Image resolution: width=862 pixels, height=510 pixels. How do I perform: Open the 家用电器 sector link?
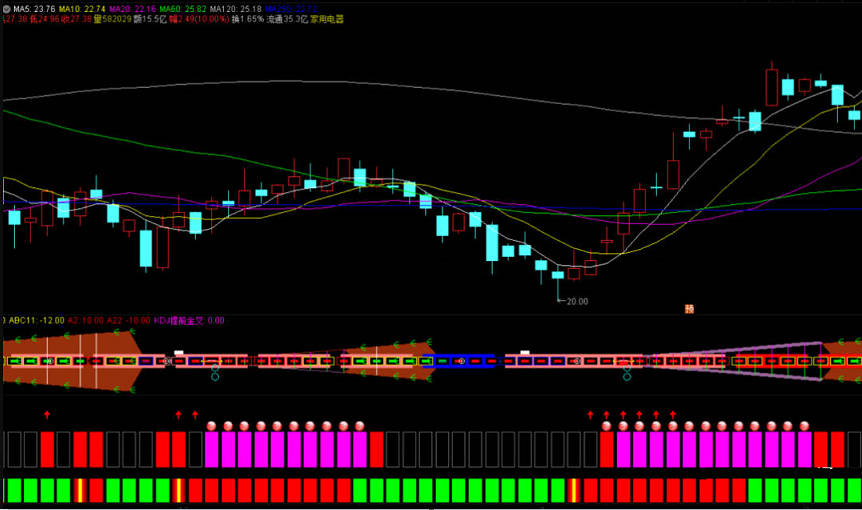[x=327, y=19]
